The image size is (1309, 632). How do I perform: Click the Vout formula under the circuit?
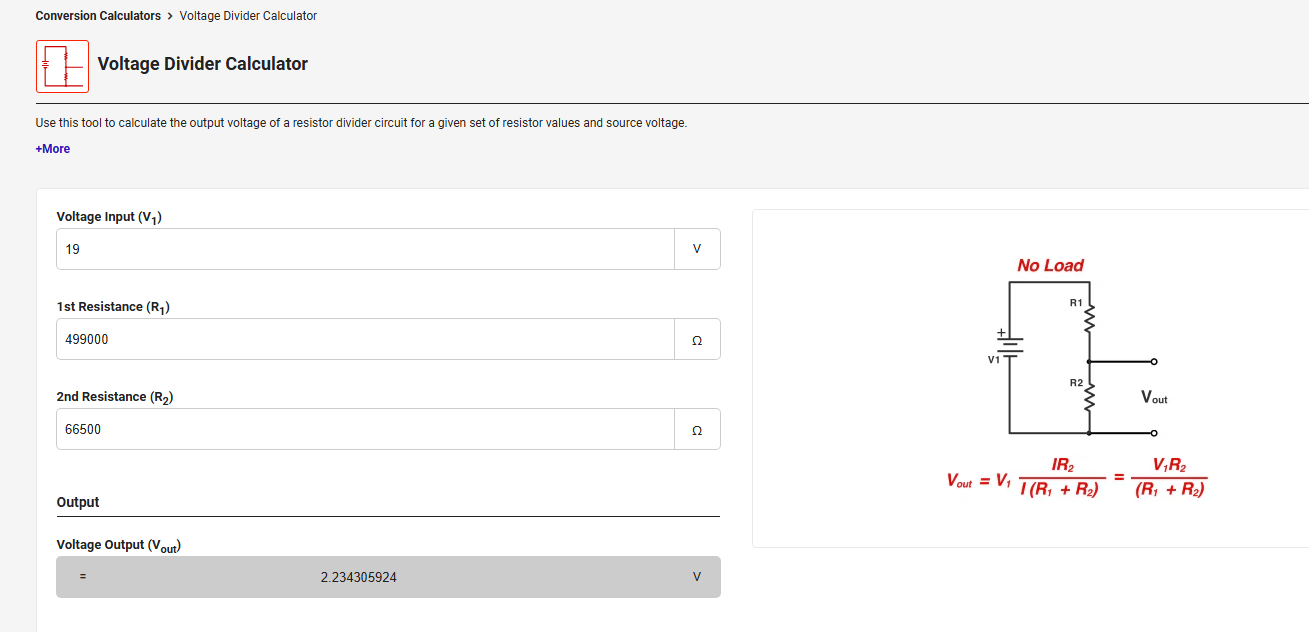pyautogui.click(x=1076, y=477)
